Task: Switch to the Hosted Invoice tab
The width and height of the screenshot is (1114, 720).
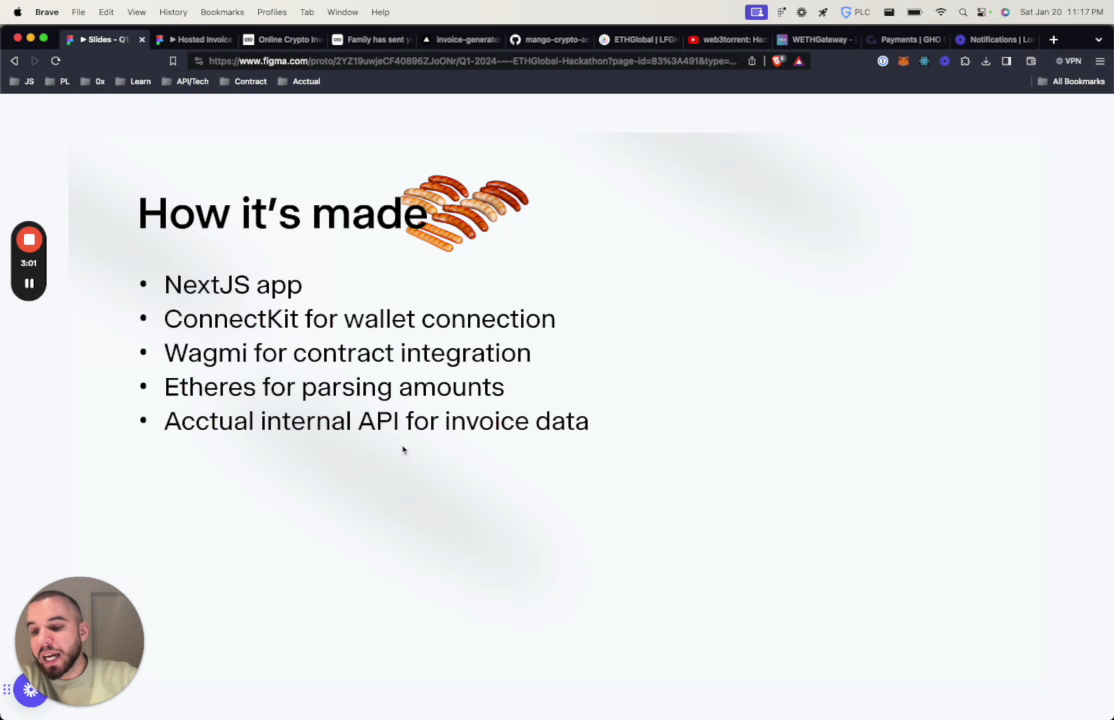Action: 194,40
